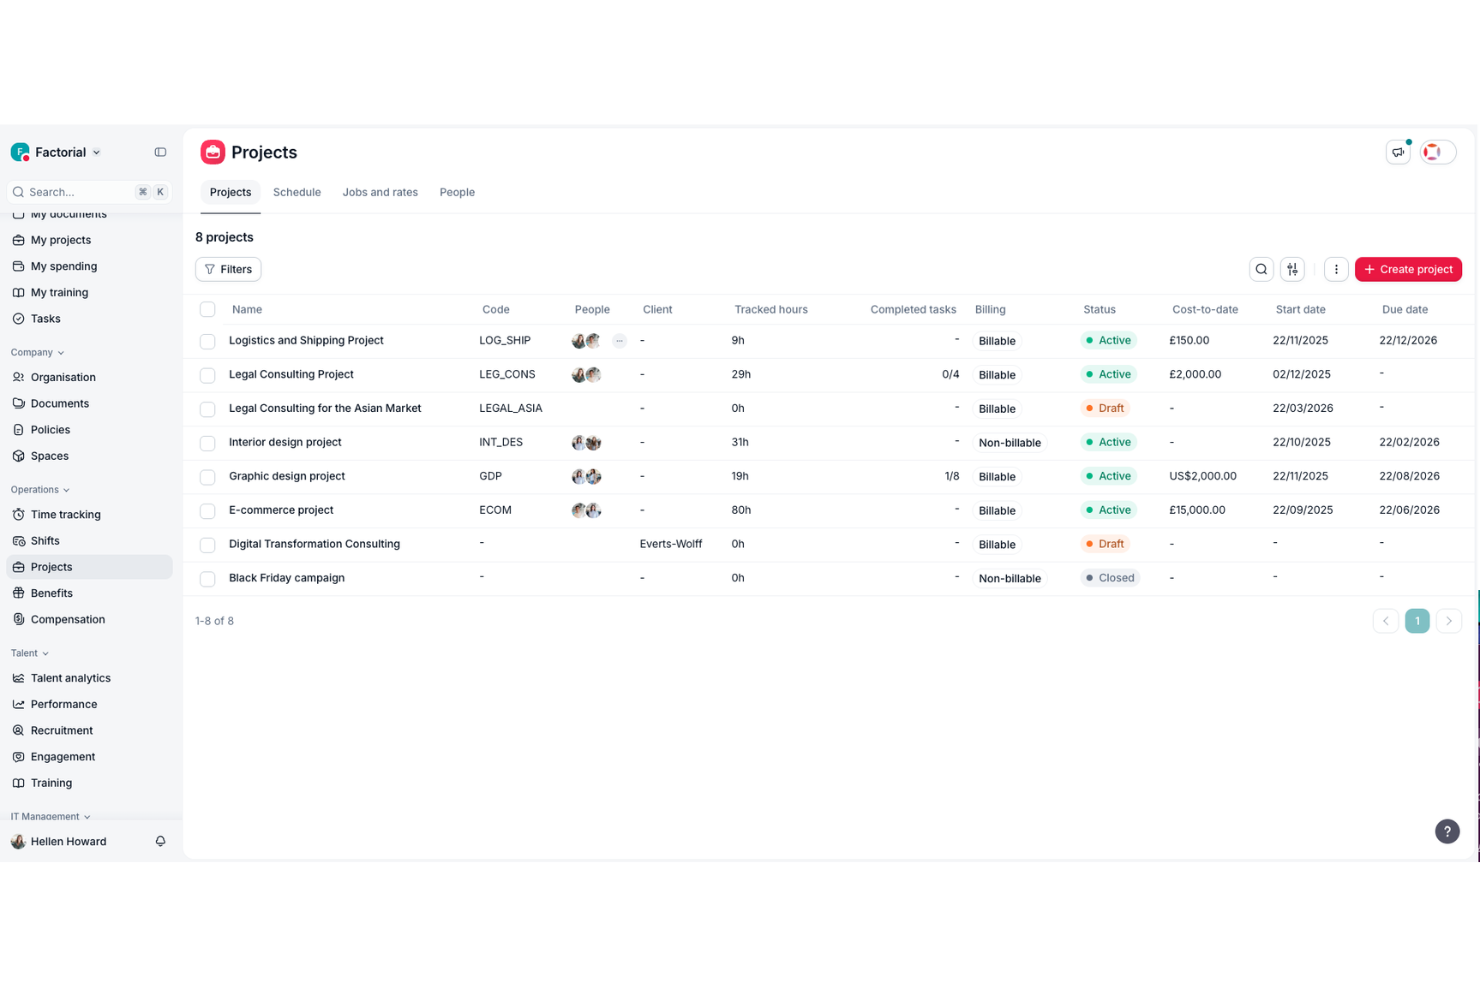Open the Compensation section
The width and height of the screenshot is (1480, 987).
coord(68,618)
